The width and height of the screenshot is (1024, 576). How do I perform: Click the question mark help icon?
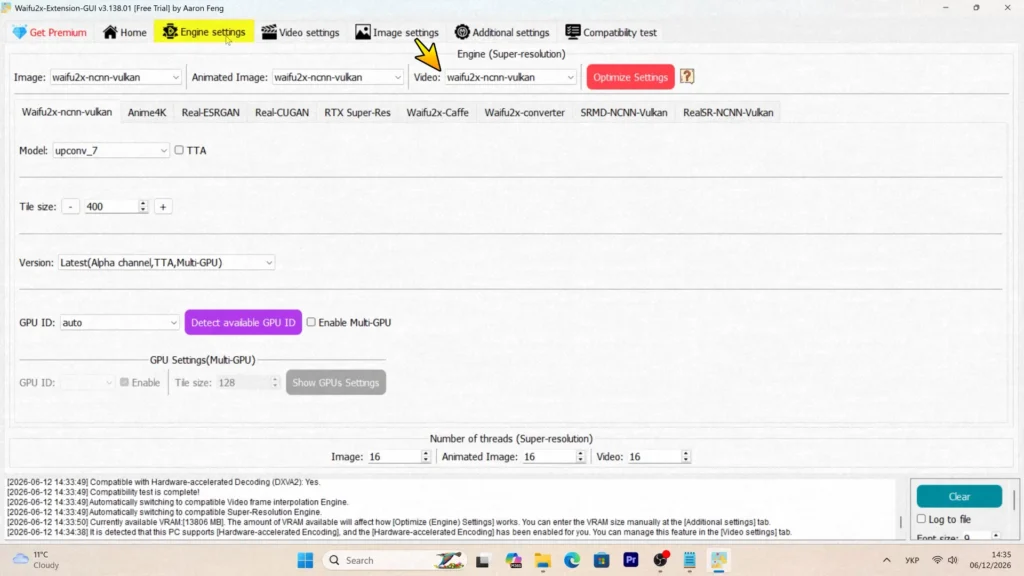point(686,76)
